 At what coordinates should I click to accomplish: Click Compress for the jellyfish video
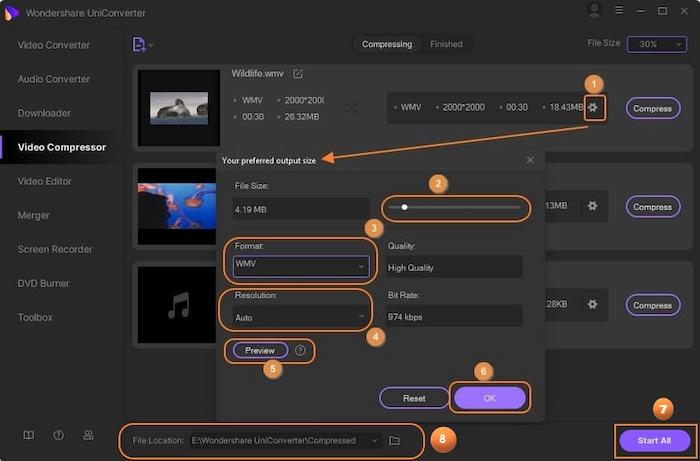point(652,207)
